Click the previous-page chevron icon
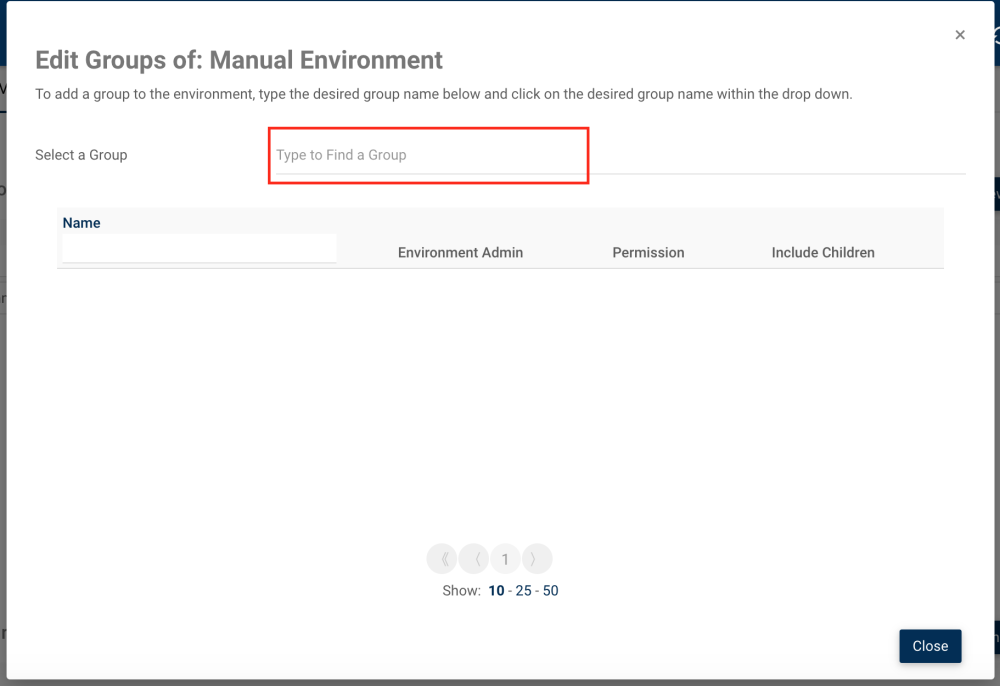Screen dimensions: 1000x686 [473, 558]
